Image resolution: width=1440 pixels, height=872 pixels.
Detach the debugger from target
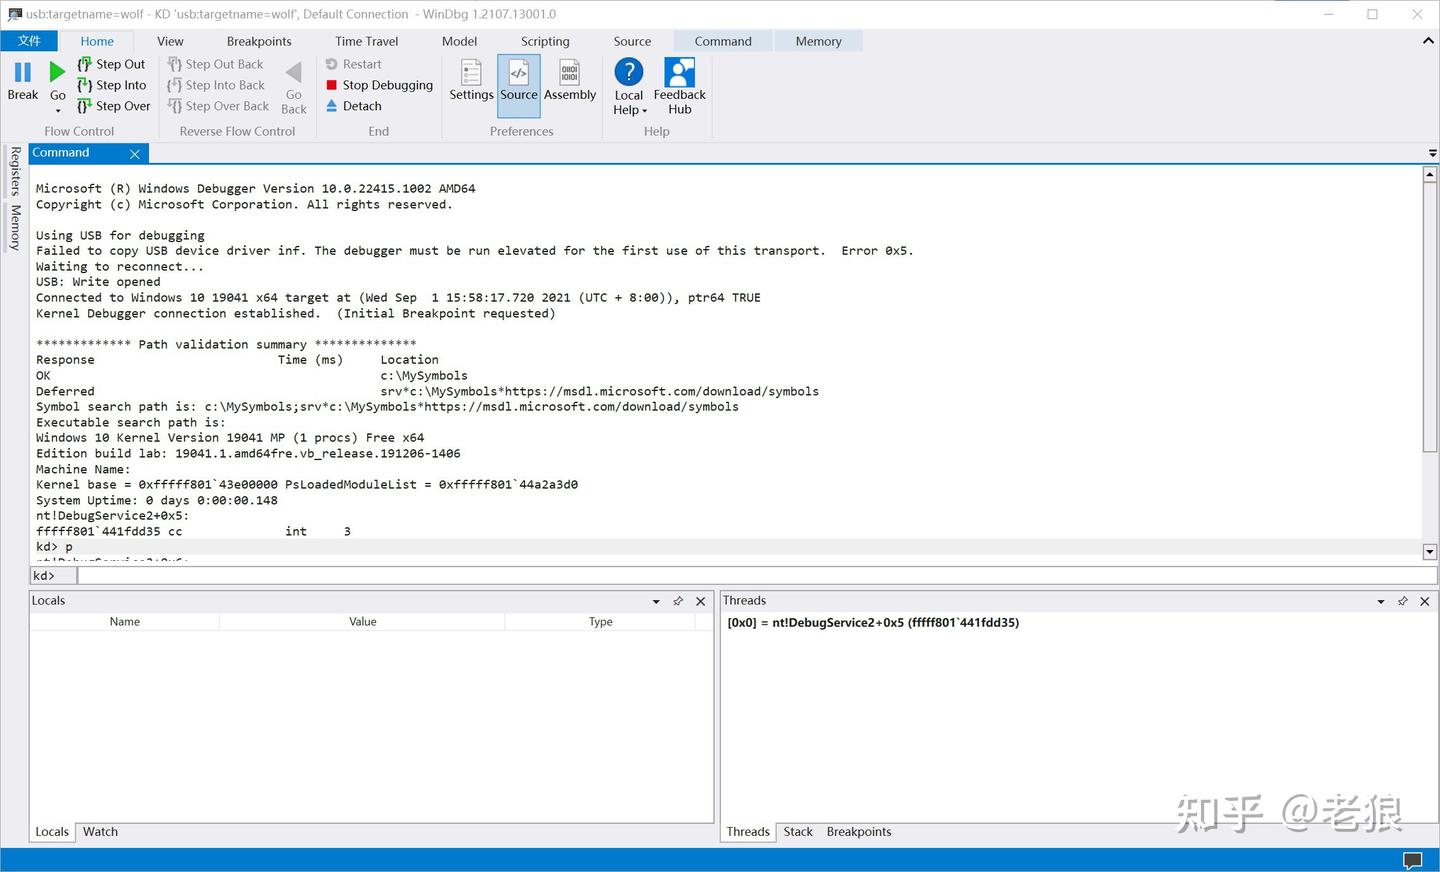pos(353,106)
